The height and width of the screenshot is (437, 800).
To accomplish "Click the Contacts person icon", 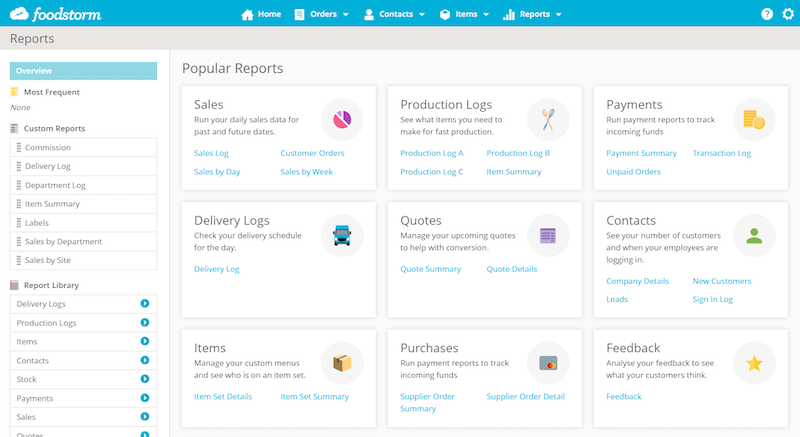I will [x=754, y=235].
